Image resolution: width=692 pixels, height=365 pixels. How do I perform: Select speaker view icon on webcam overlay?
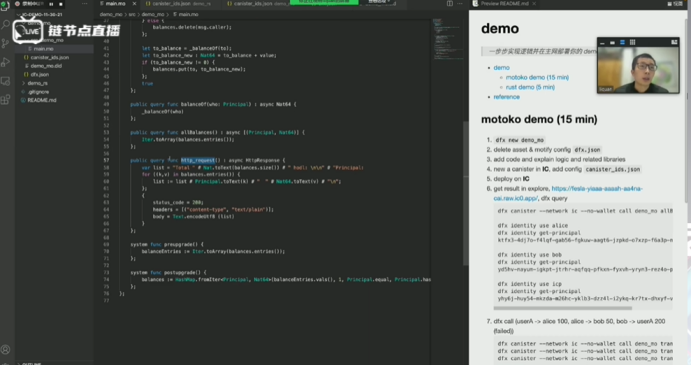[622, 42]
